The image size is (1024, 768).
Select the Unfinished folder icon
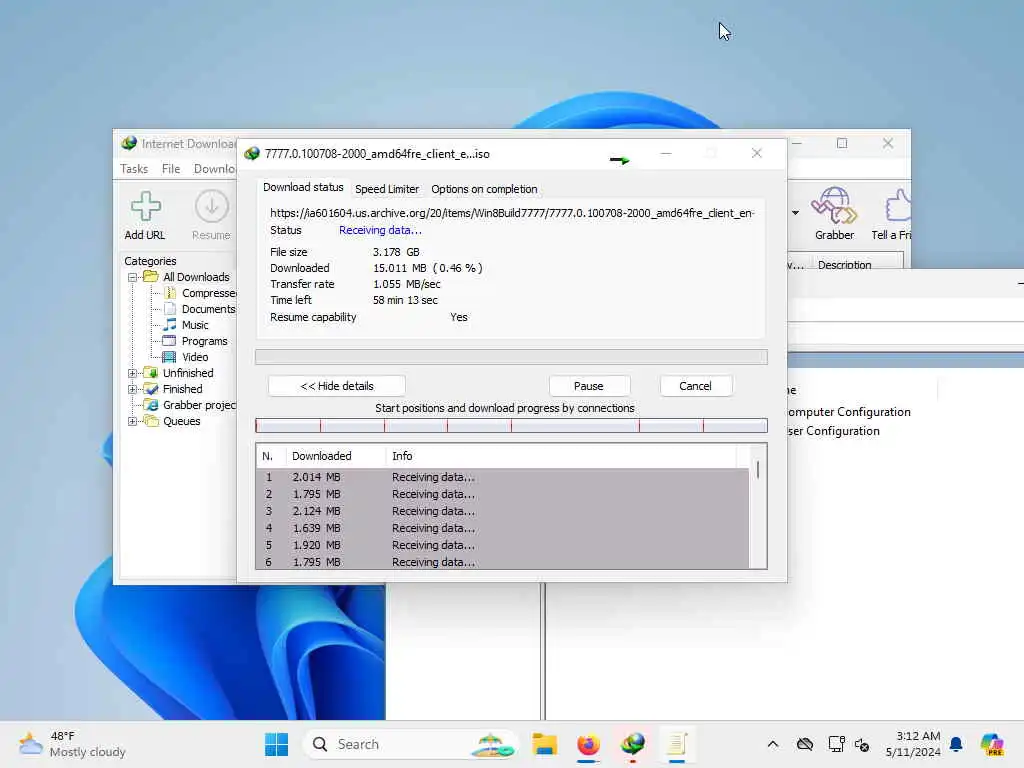pyautogui.click(x=151, y=373)
